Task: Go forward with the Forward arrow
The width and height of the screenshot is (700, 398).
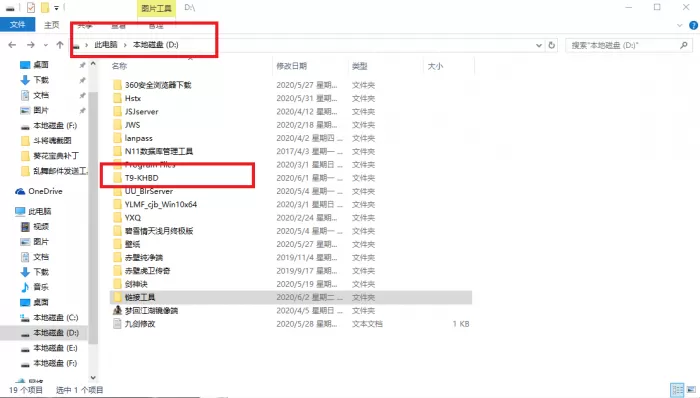Action: click(x=30, y=45)
